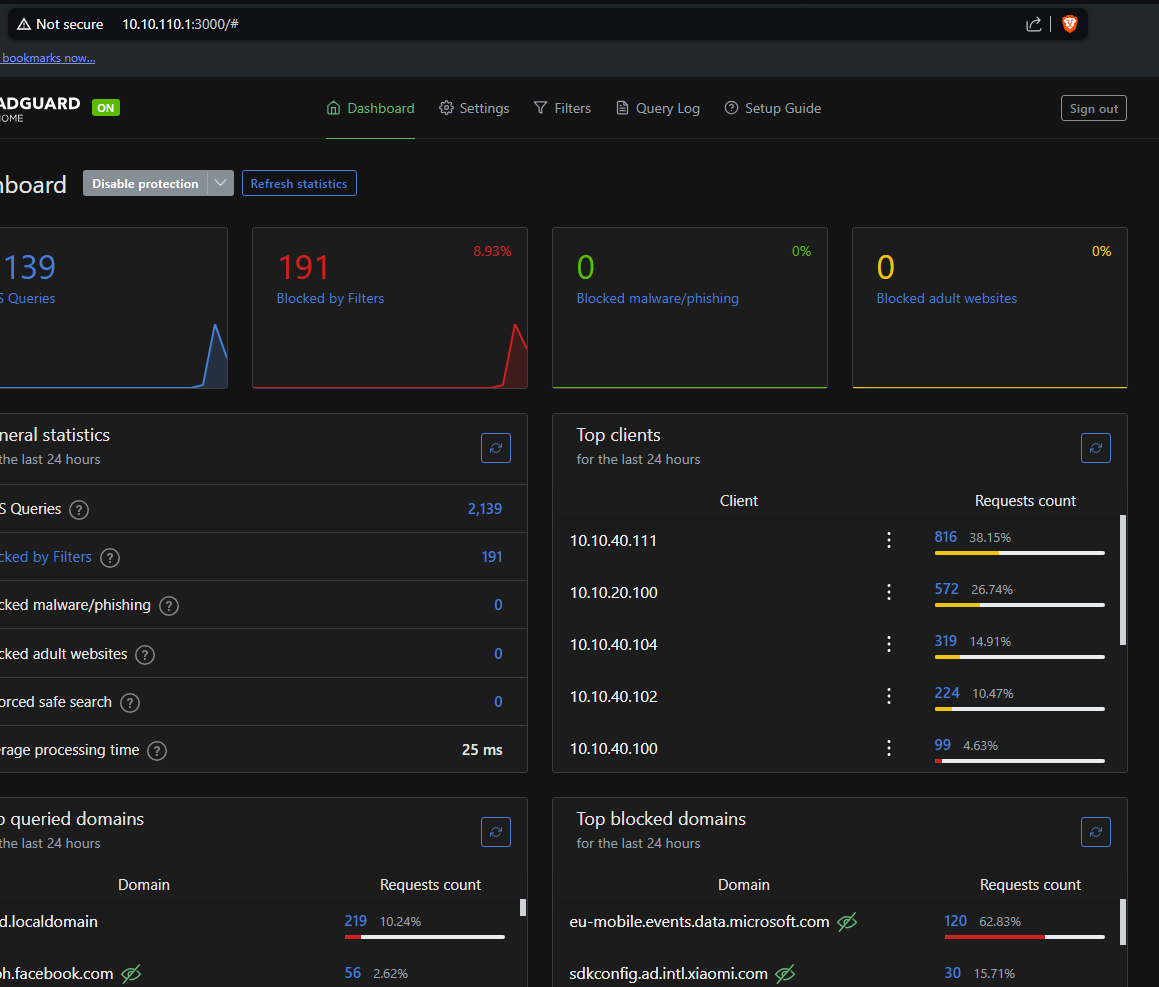Click help icon beside Average processing time

click(157, 751)
